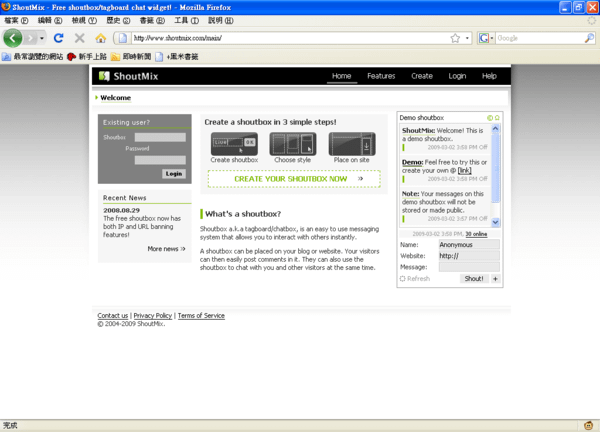This screenshot has height=432, width=600.
Task: Open the 即時新聞 feed bookmark folder
Action: [131, 57]
